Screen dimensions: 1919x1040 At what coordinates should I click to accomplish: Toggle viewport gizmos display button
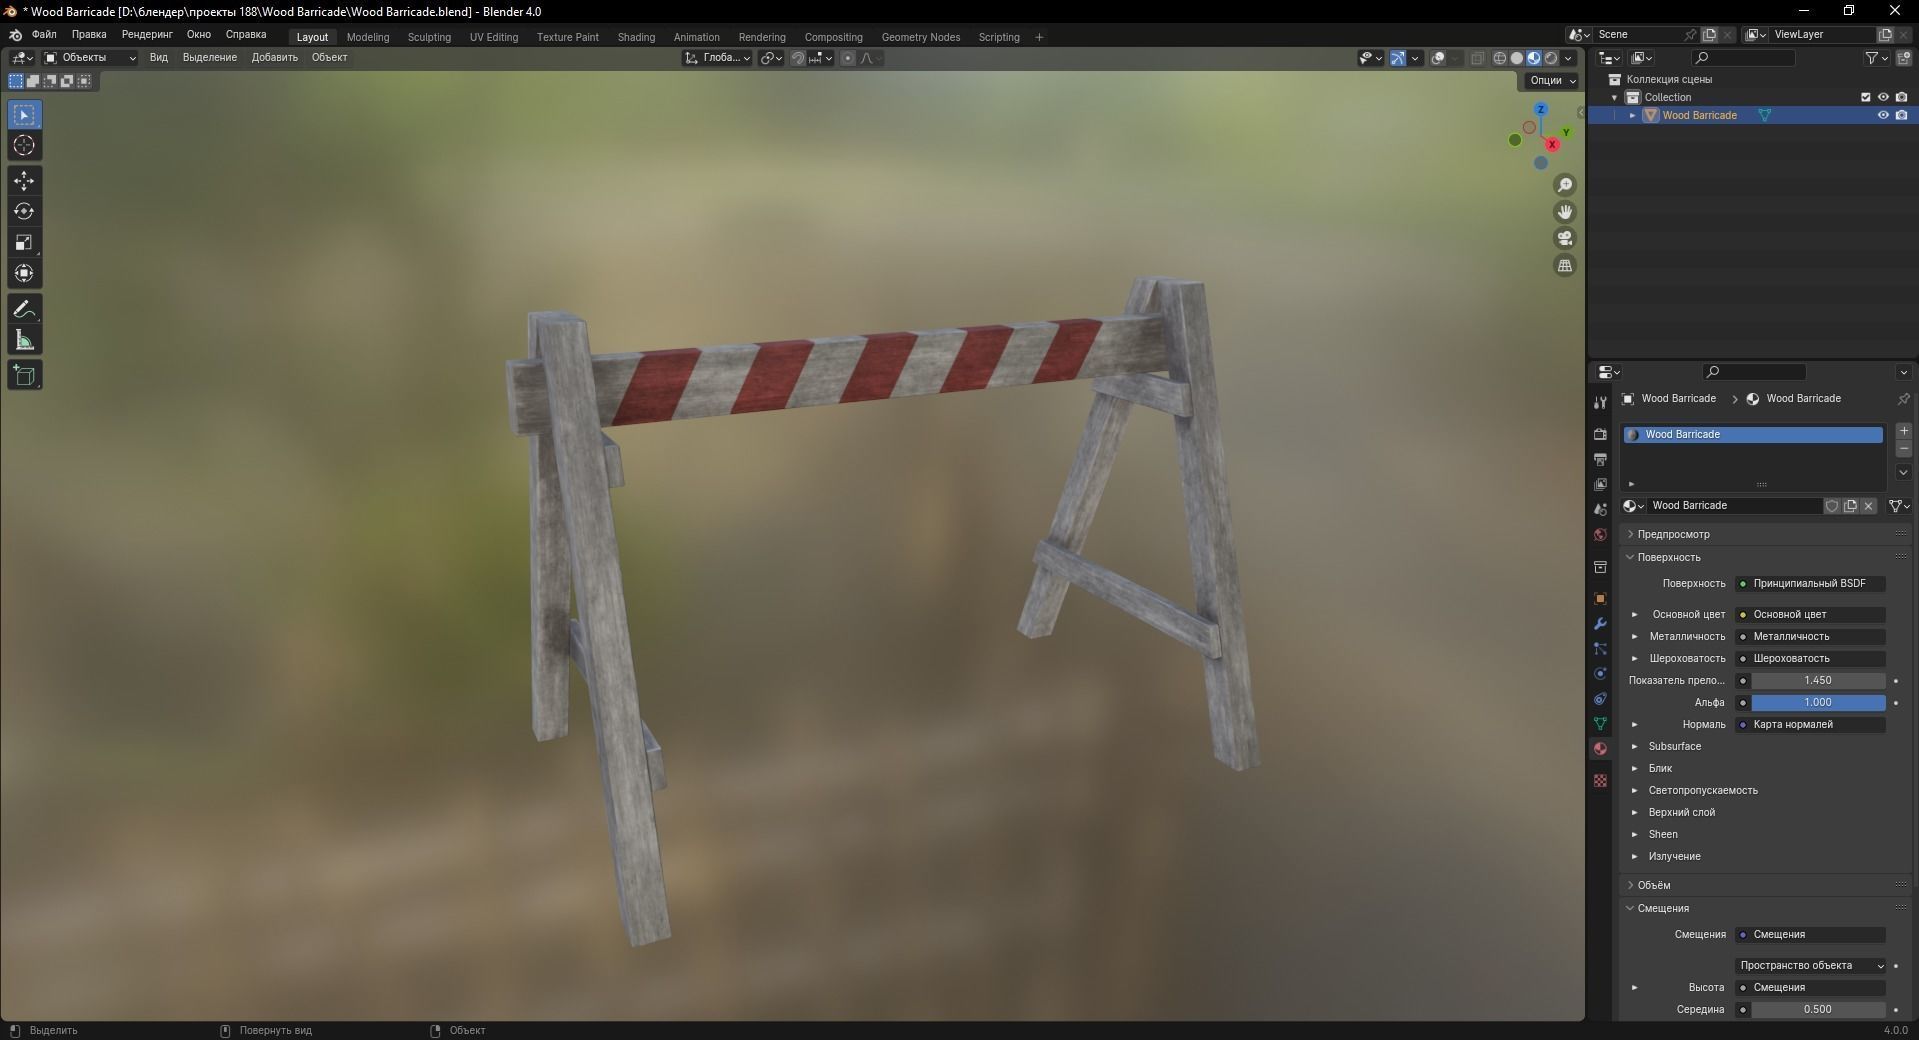pyautogui.click(x=1398, y=58)
